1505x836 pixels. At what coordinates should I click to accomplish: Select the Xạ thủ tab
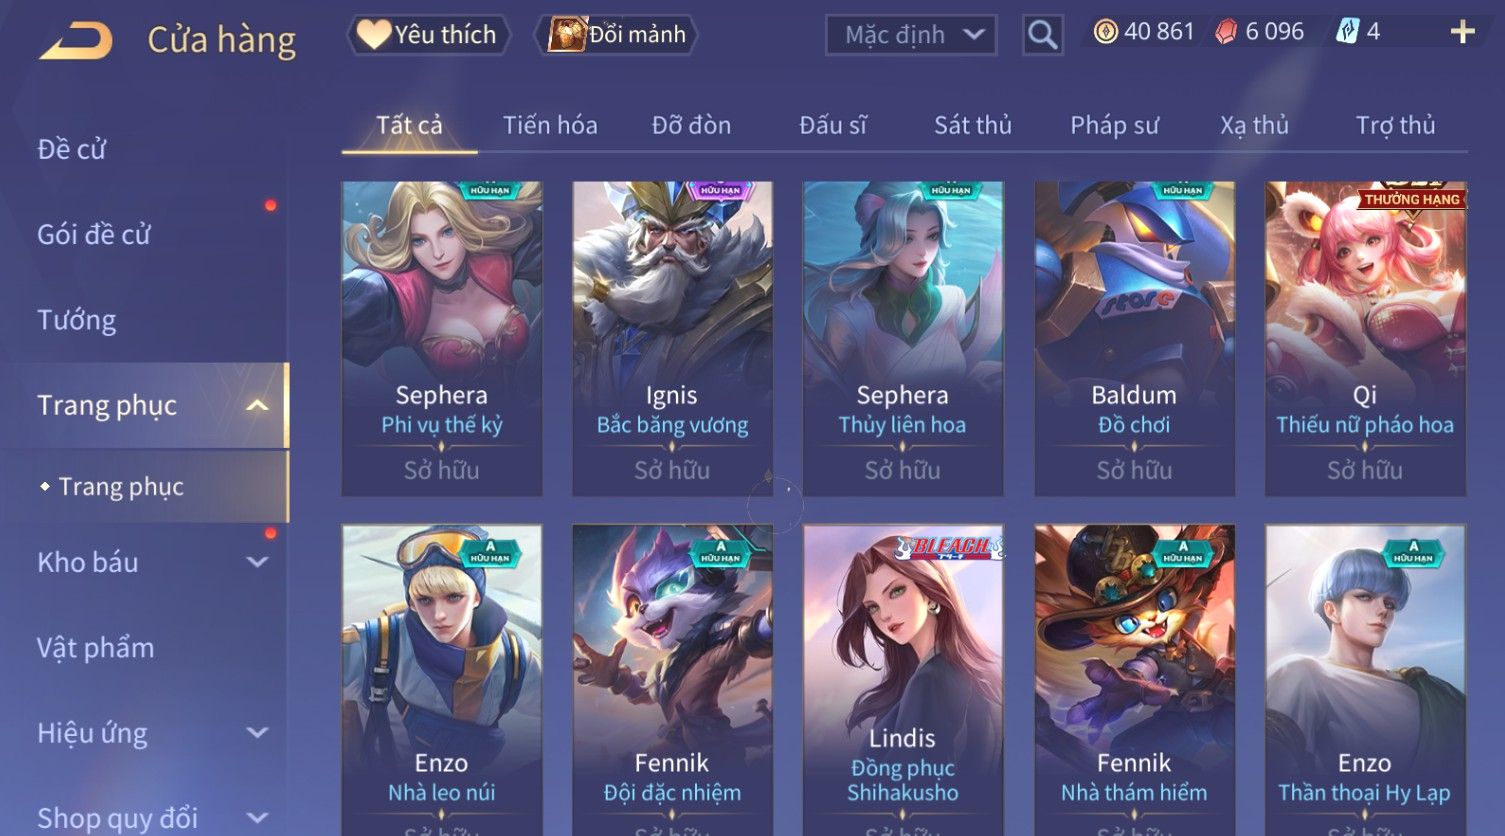(1254, 125)
